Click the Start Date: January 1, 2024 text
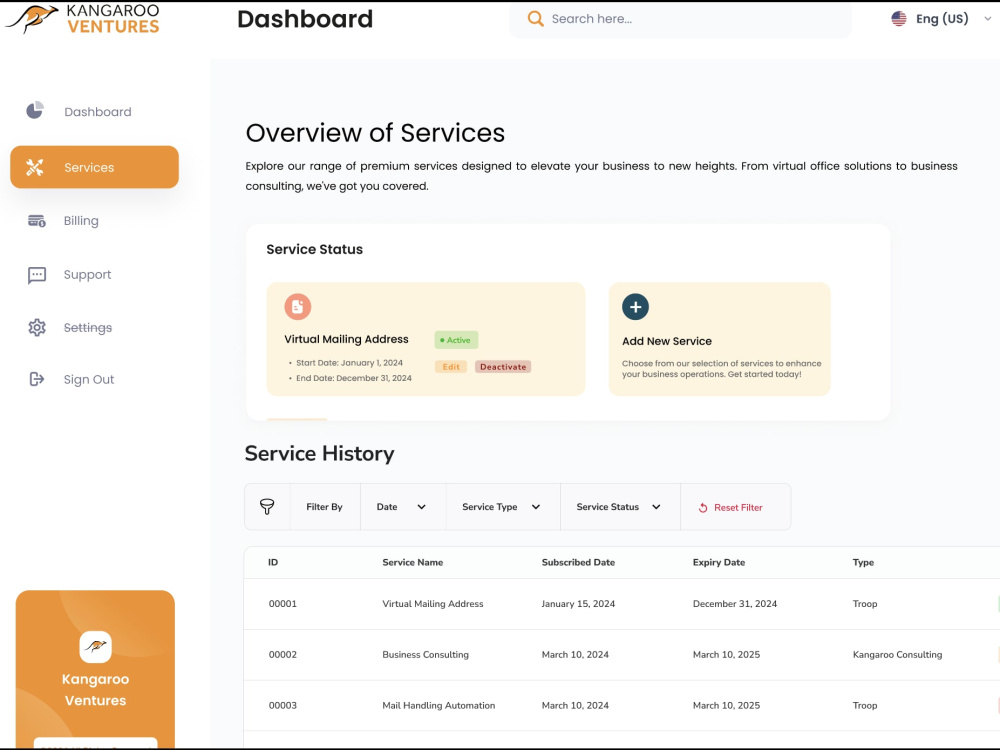This screenshot has width=1000, height=750. [349, 363]
